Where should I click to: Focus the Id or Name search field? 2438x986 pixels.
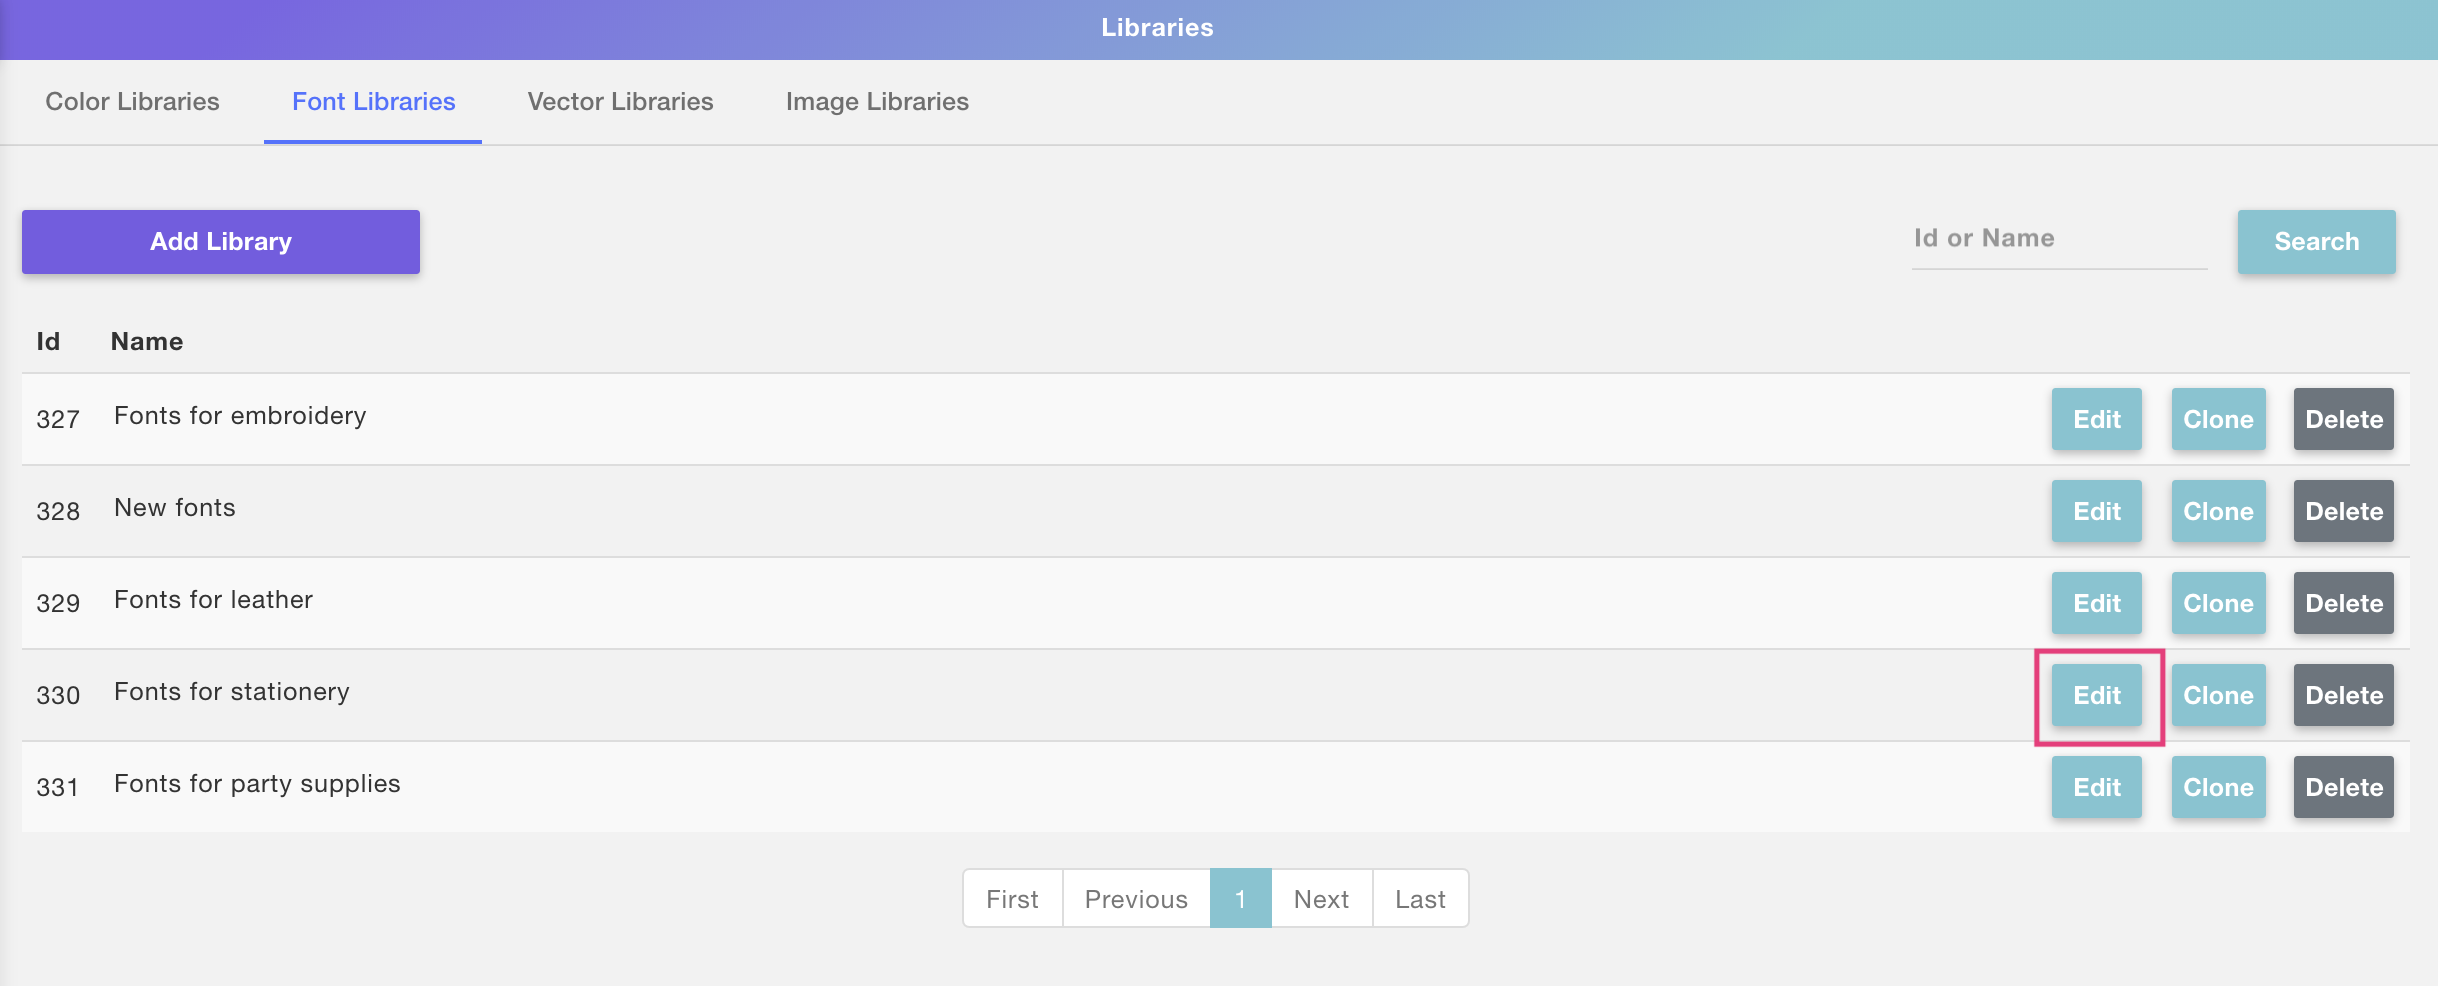[x=2058, y=239]
